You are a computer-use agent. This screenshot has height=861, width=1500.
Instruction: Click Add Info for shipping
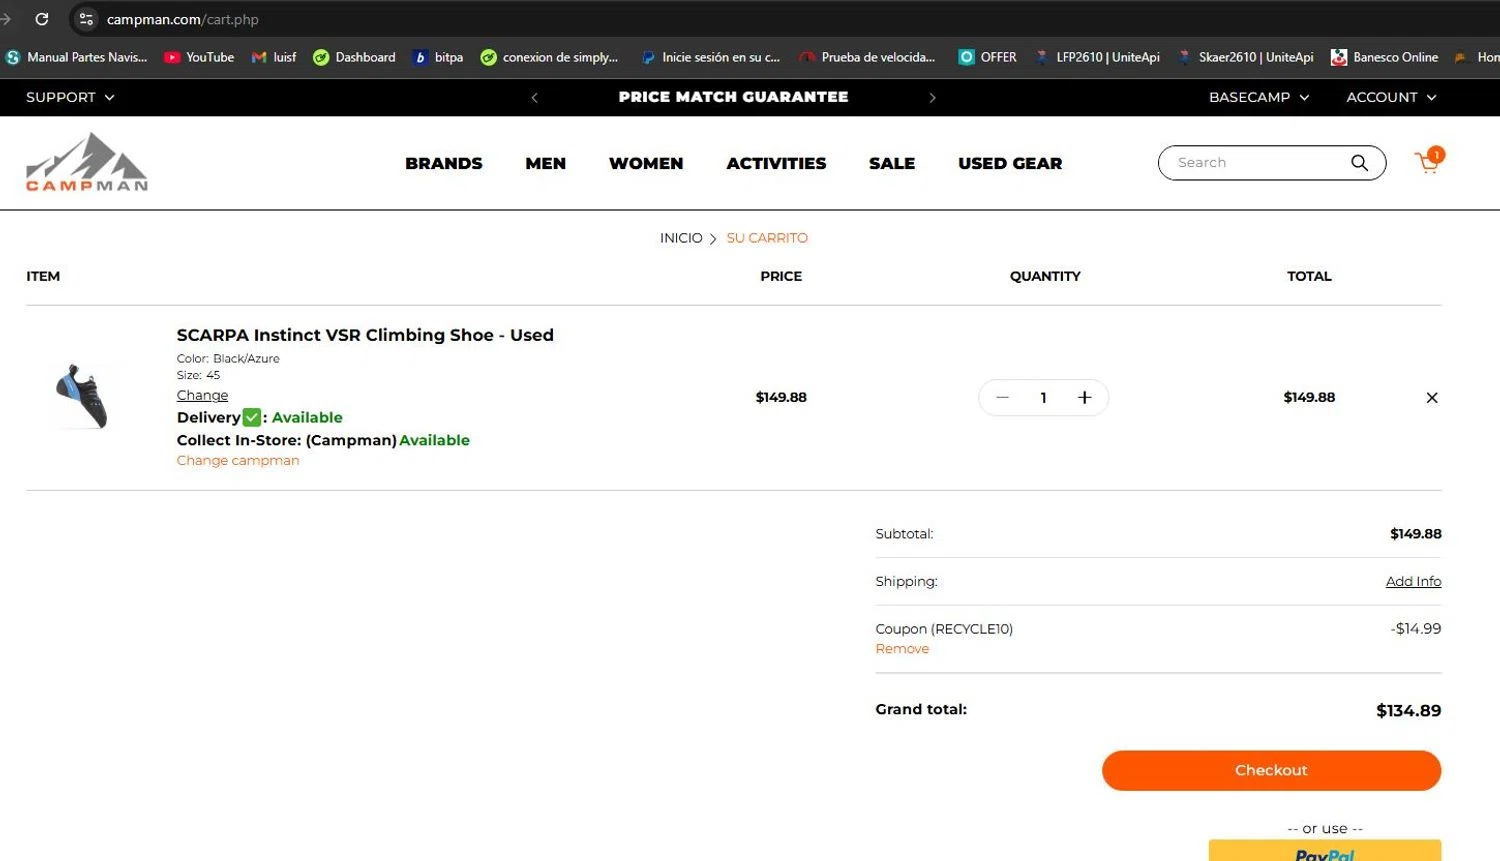point(1413,581)
